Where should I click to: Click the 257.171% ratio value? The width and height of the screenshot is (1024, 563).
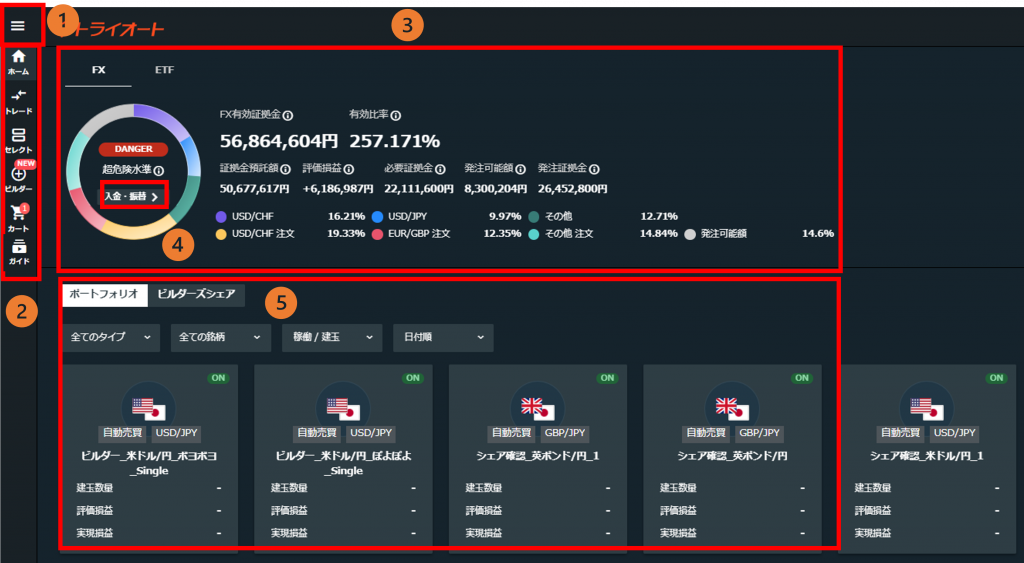(394, 141)
